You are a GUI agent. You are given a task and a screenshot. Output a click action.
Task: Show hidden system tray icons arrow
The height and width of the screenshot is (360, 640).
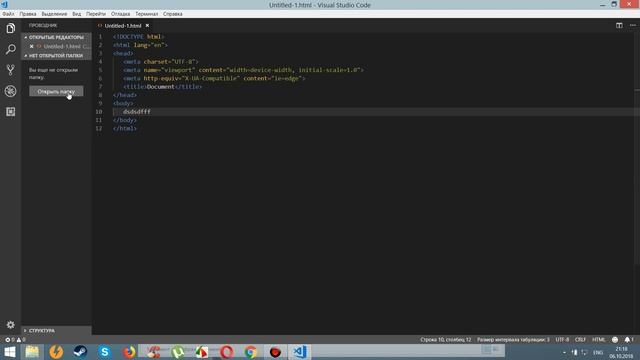click(x=564, y=352)
